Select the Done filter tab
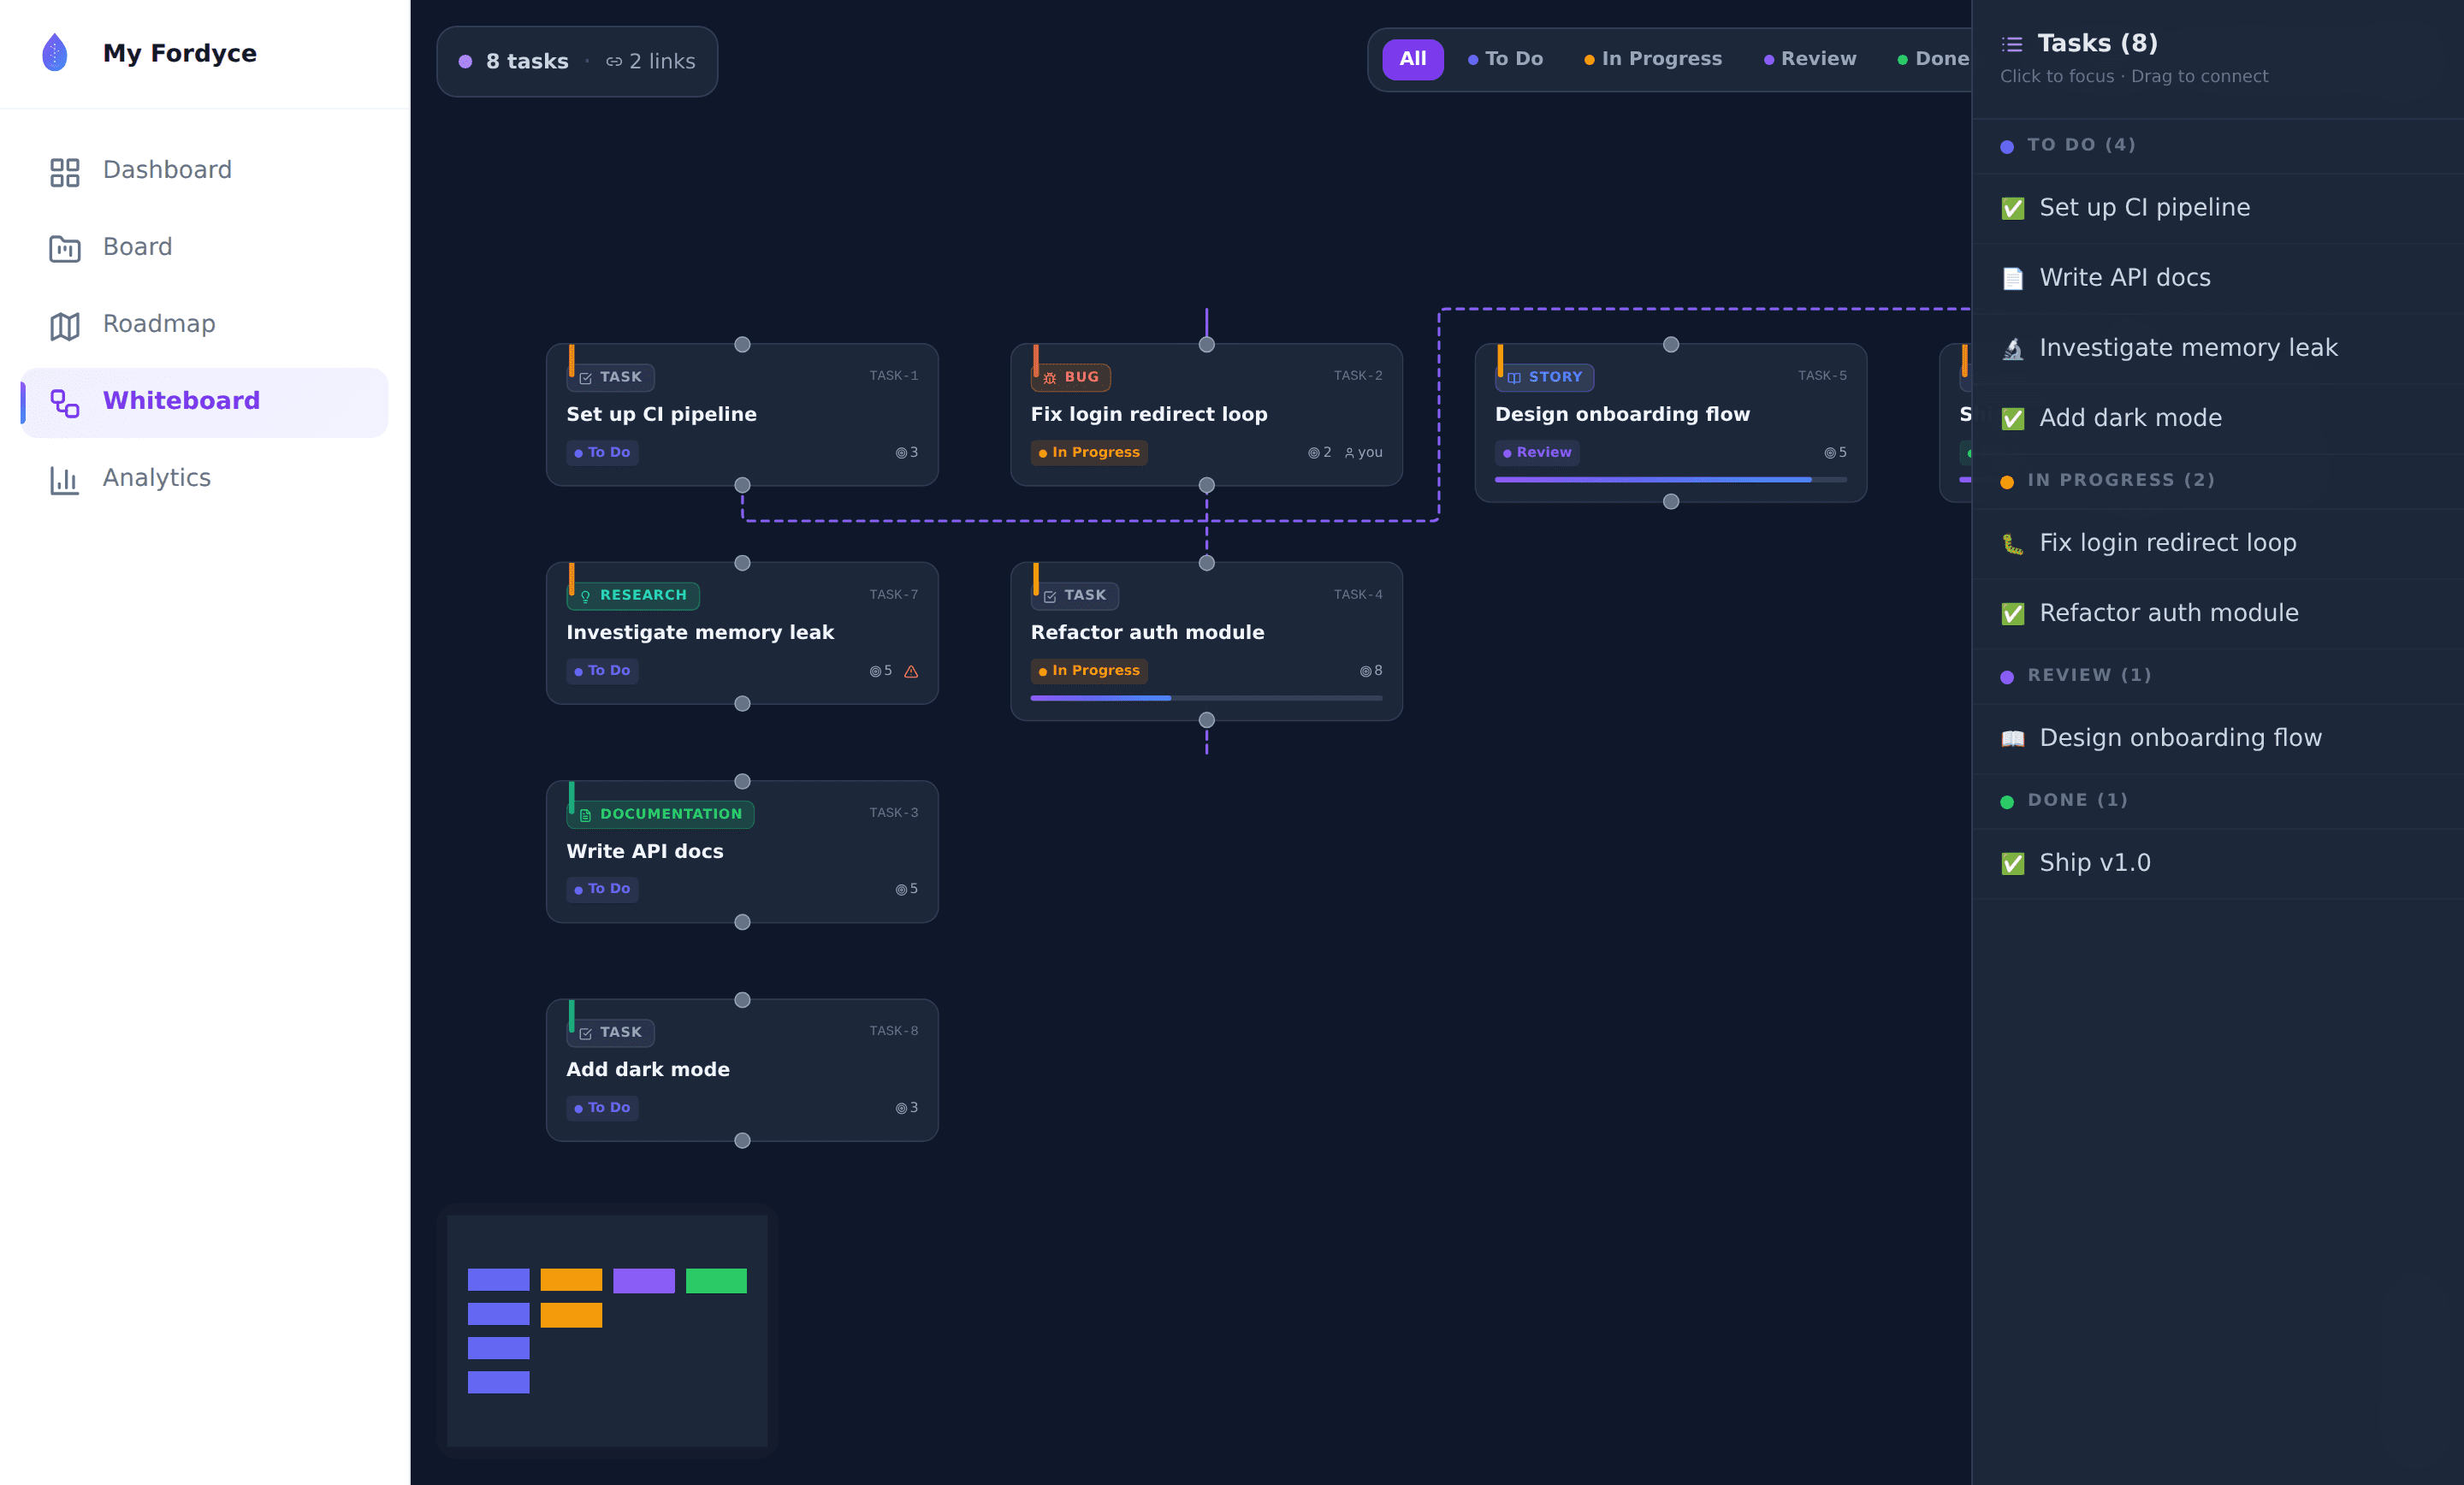This screenshot has width=2464, height=1485. tap(1933, 59)
